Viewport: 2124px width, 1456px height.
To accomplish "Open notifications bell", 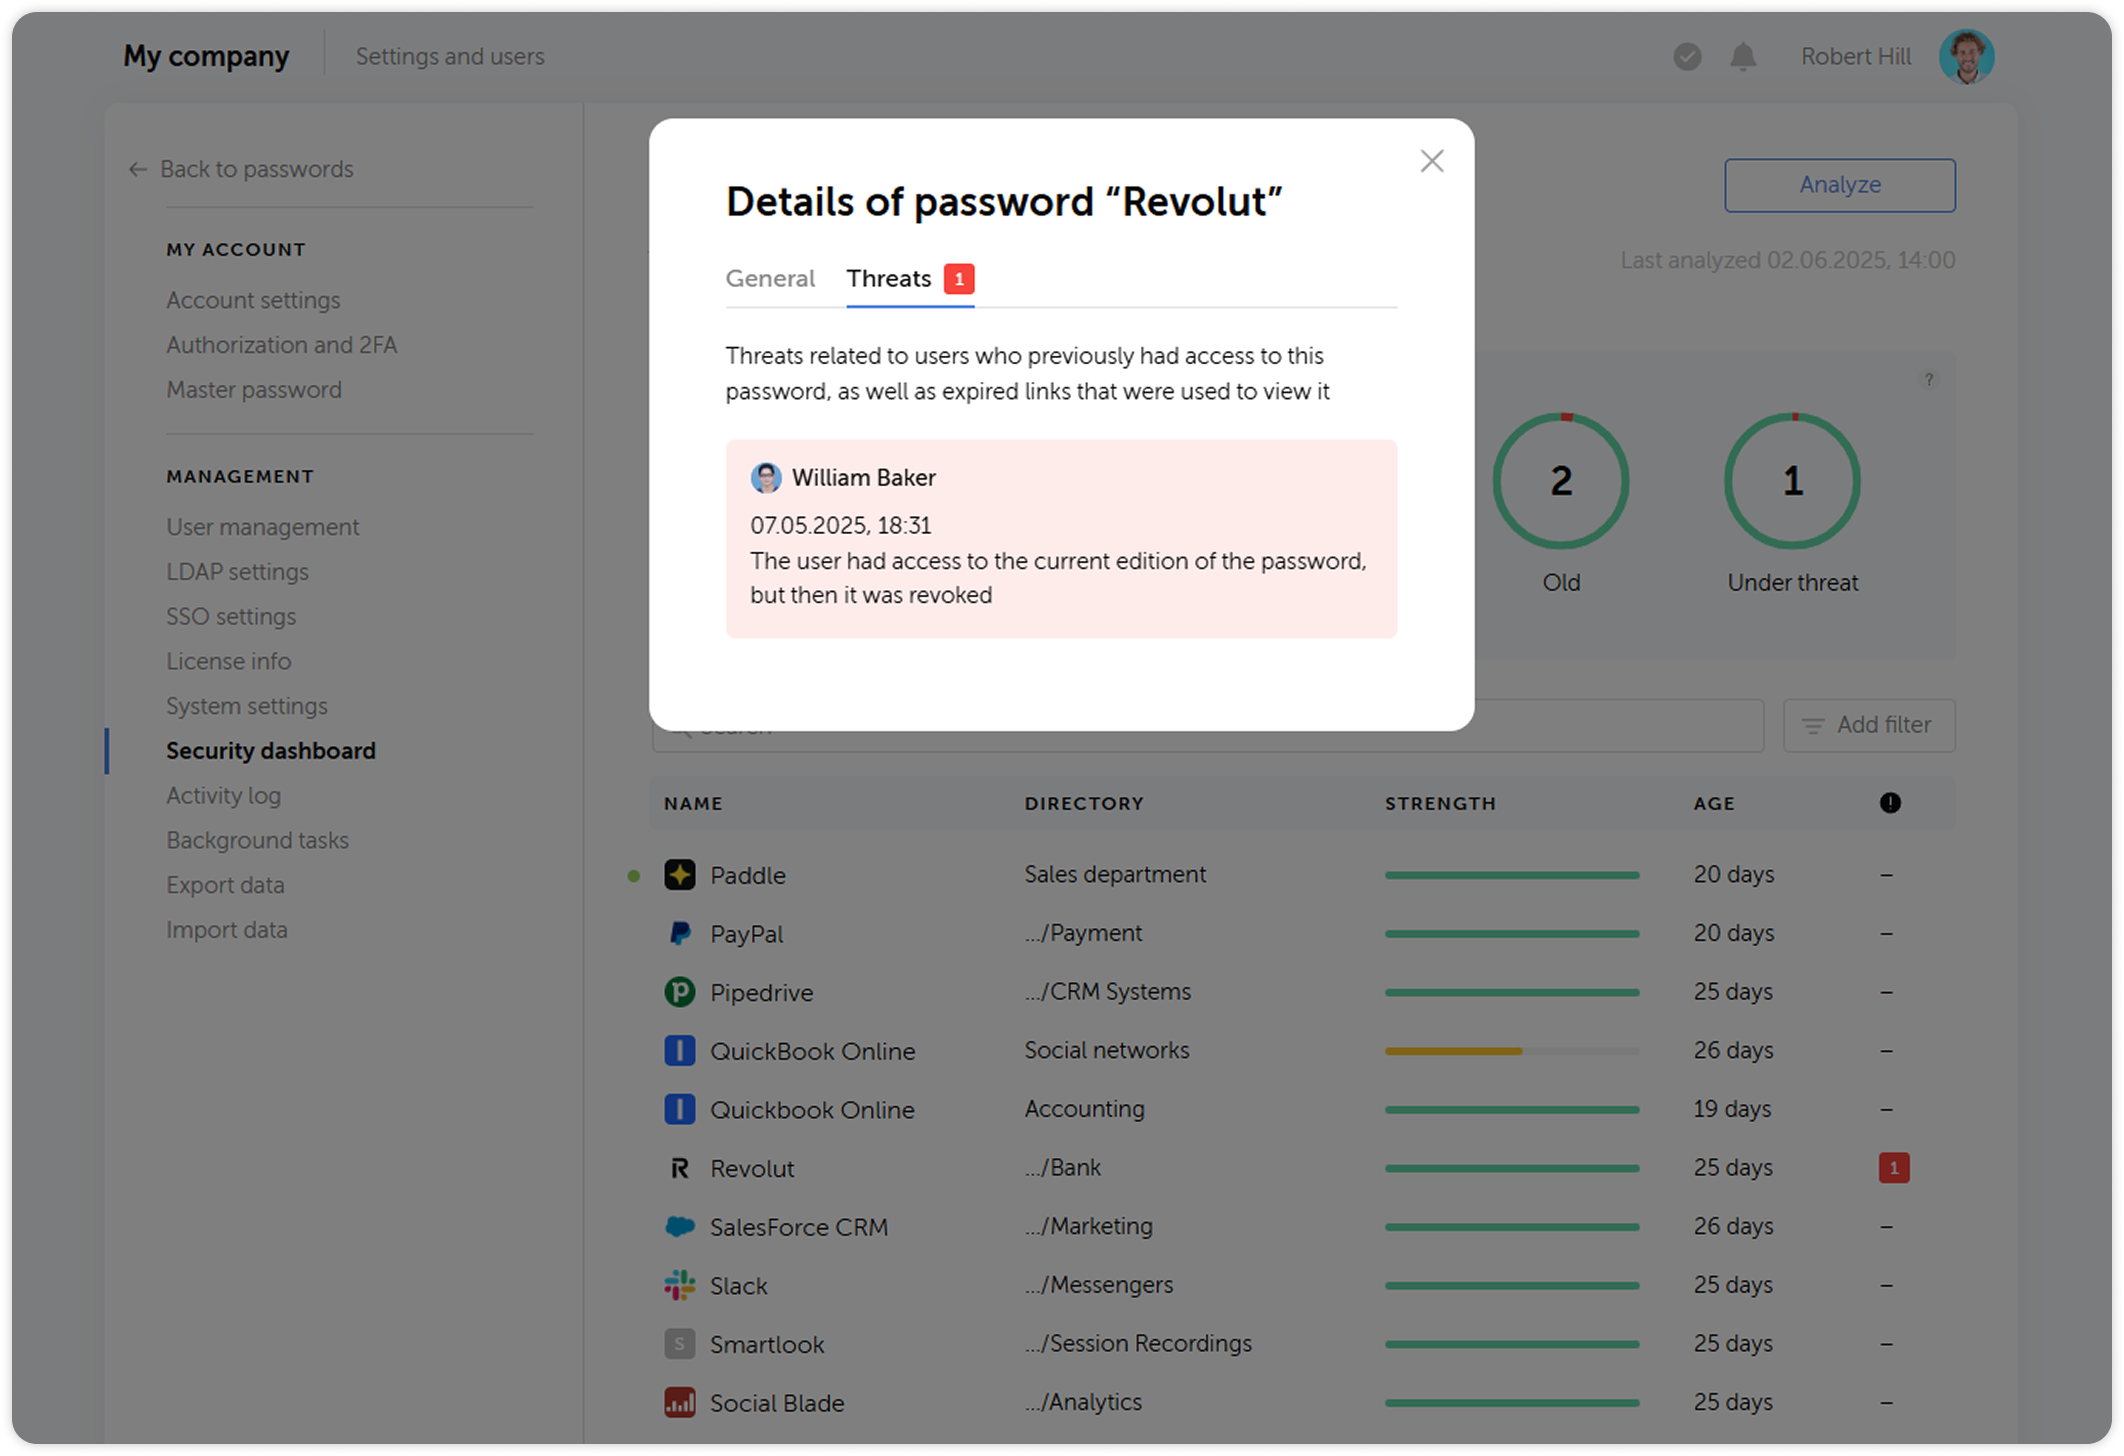I will [x=1743, y=57].
